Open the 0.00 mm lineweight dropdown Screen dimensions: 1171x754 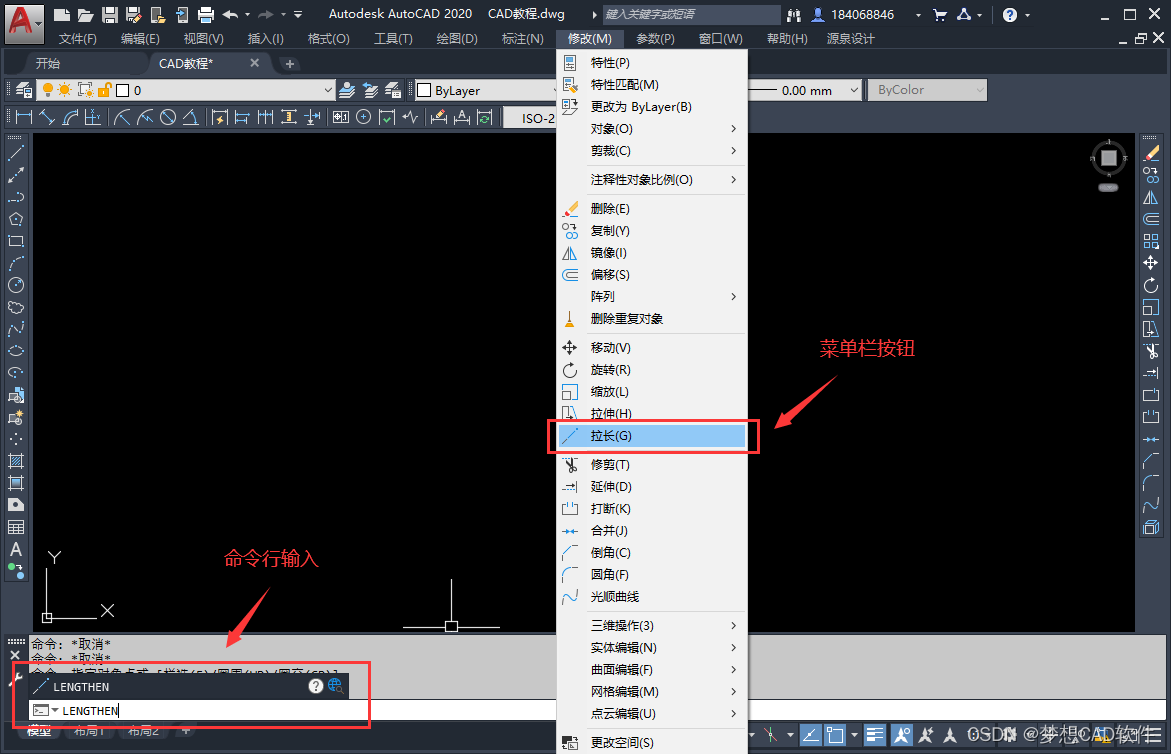coord(854,90)
